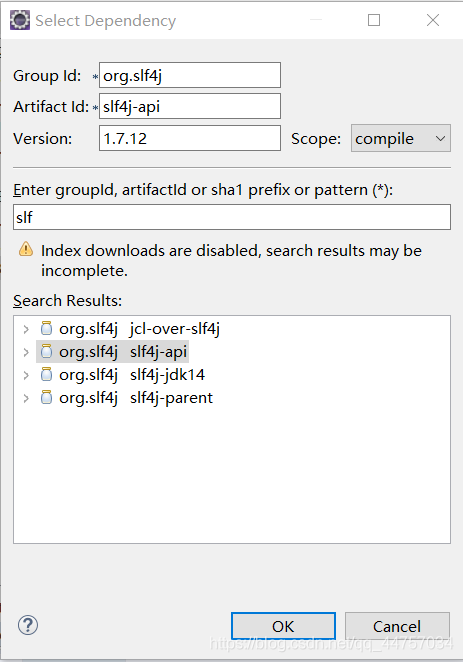Viewport: 463px width, 662px height.
Task: Click the search pattern field containing slf
Action: (x=232, y=217)
